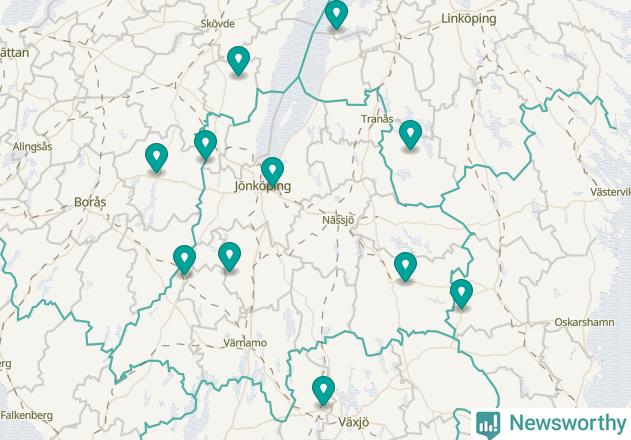The height and width of the screenshot is (440, 631).
Task: Click the easternmost pin northwest of Oskarshamn
Action: click(462, 294)
